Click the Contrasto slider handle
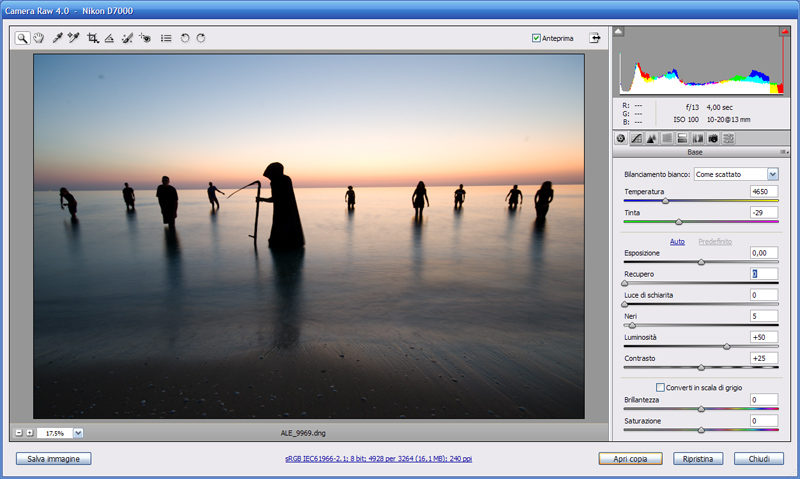 pyautogui.click(x=701, y=368)
